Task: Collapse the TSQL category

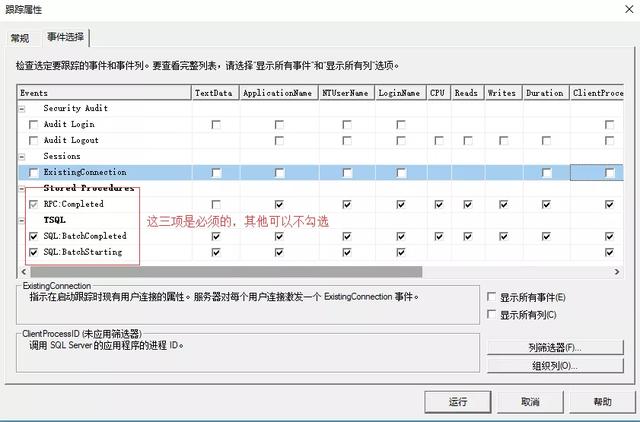Action: 22,221
